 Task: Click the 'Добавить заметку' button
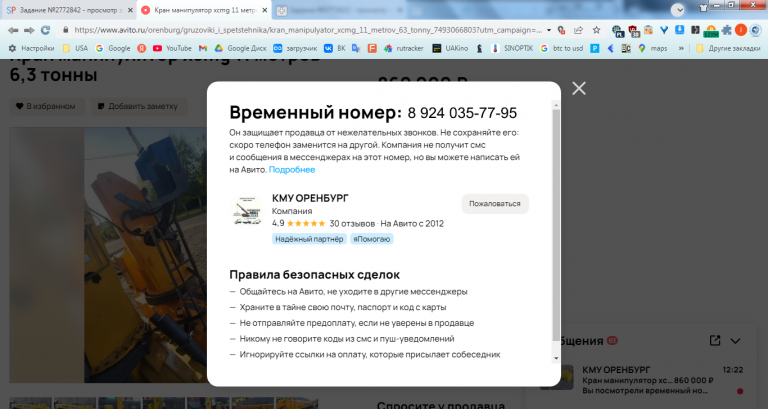pos(139,106)
